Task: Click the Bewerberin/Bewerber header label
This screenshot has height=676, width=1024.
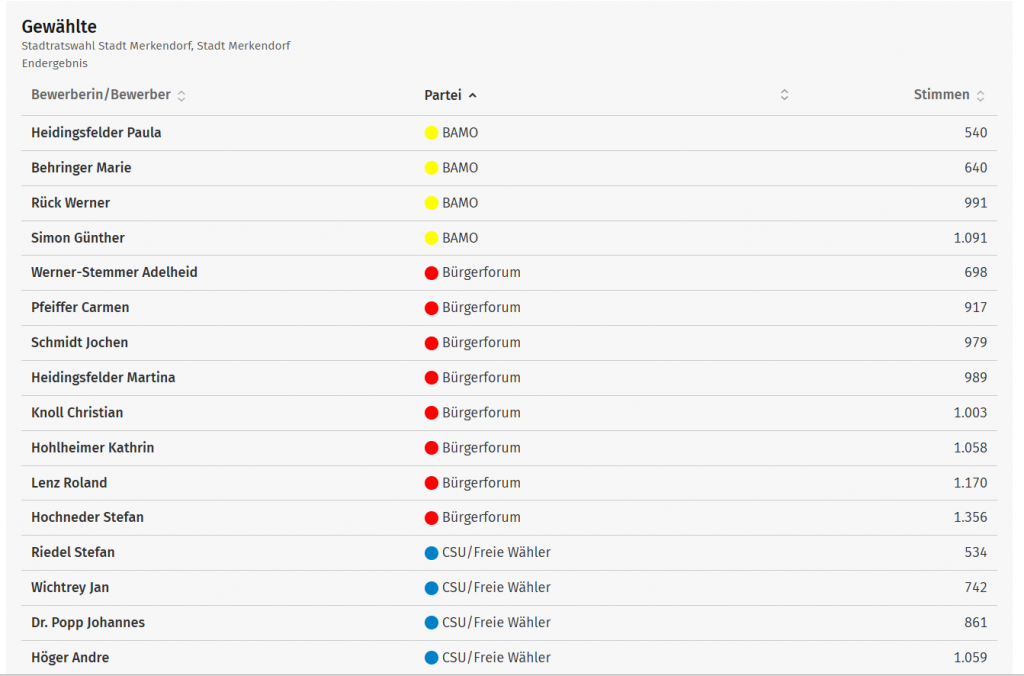Action: pyautogui.click(x=101, y=95)
